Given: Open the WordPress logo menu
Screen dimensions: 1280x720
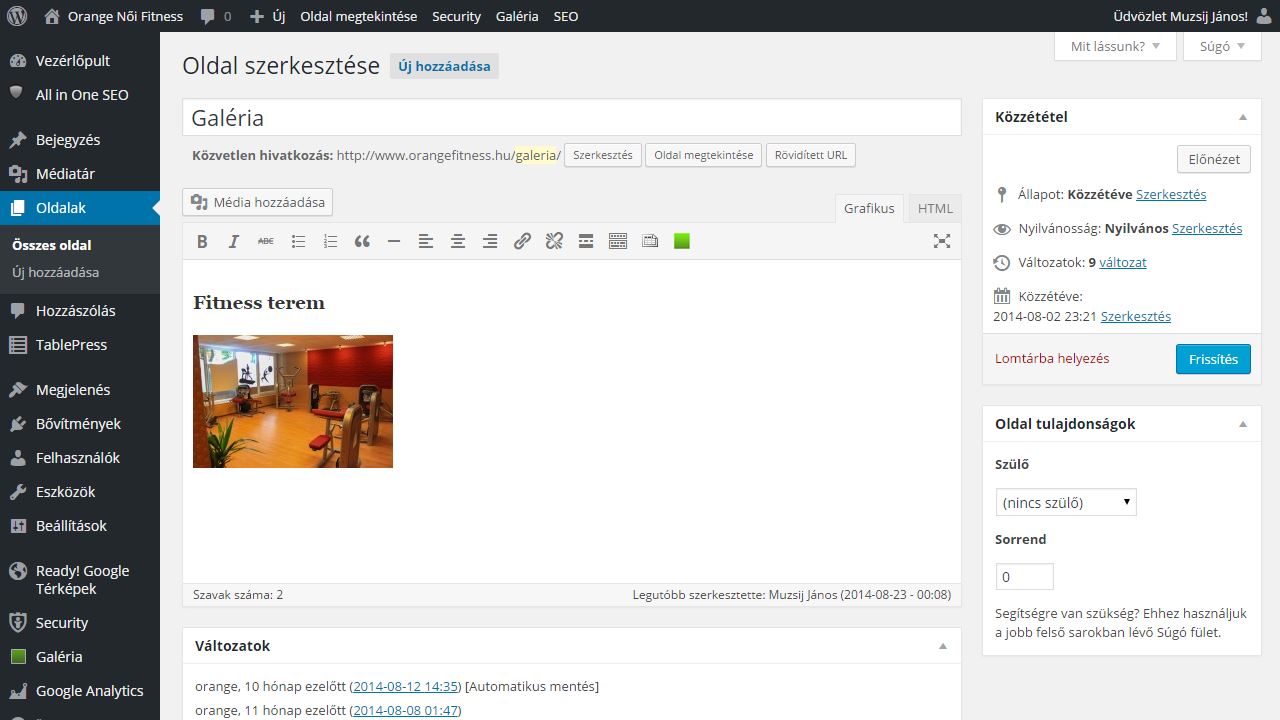Looking at the screenshot, I should pyautogui.click(x=16, y=16).
